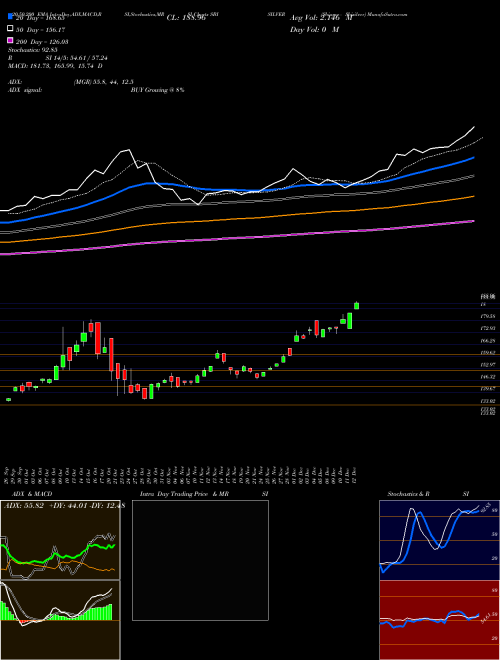Click the 179.58 price axis label
Viewport: 500px width, 660px height.
pos(488,316)
